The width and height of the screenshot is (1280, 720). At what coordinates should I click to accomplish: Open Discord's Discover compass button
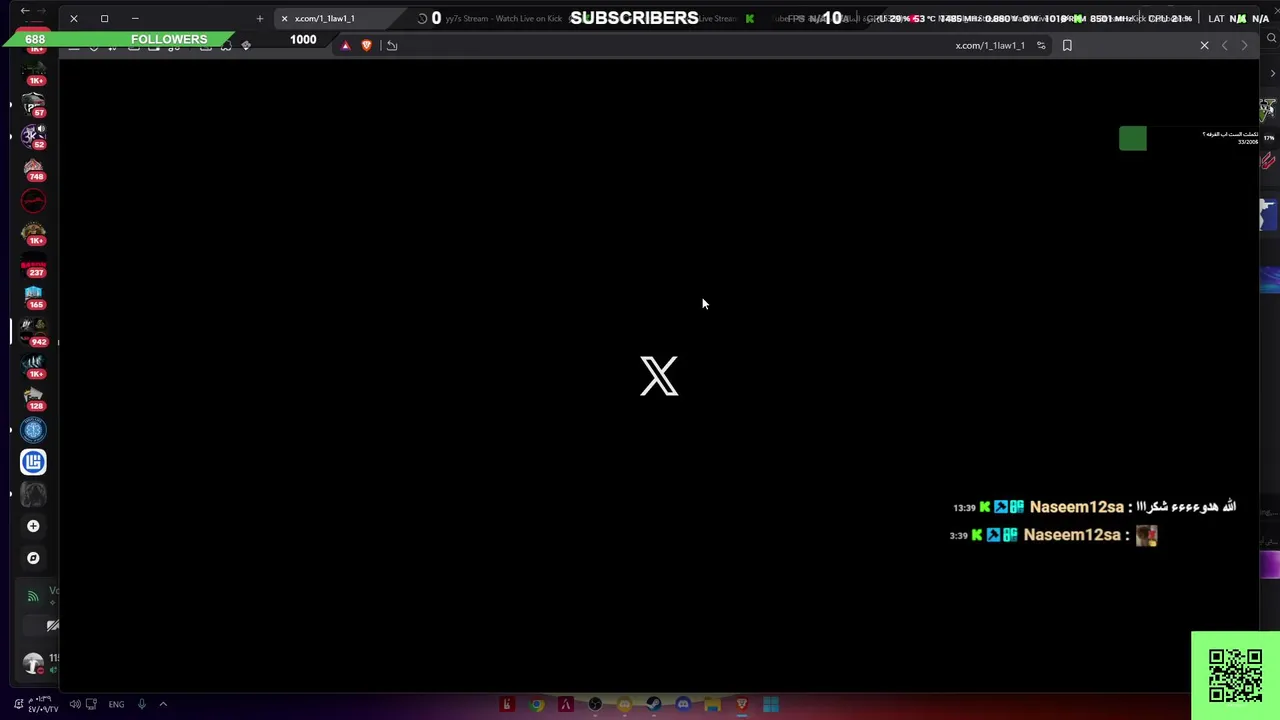pos(33,558)
